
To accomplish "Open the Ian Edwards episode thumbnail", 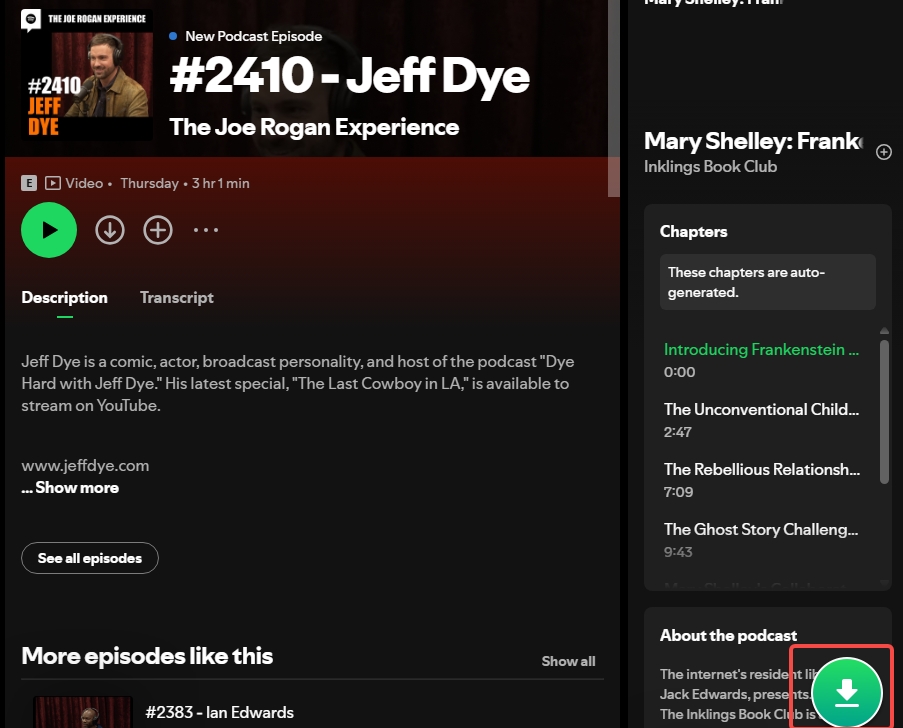I will [82, 712].
